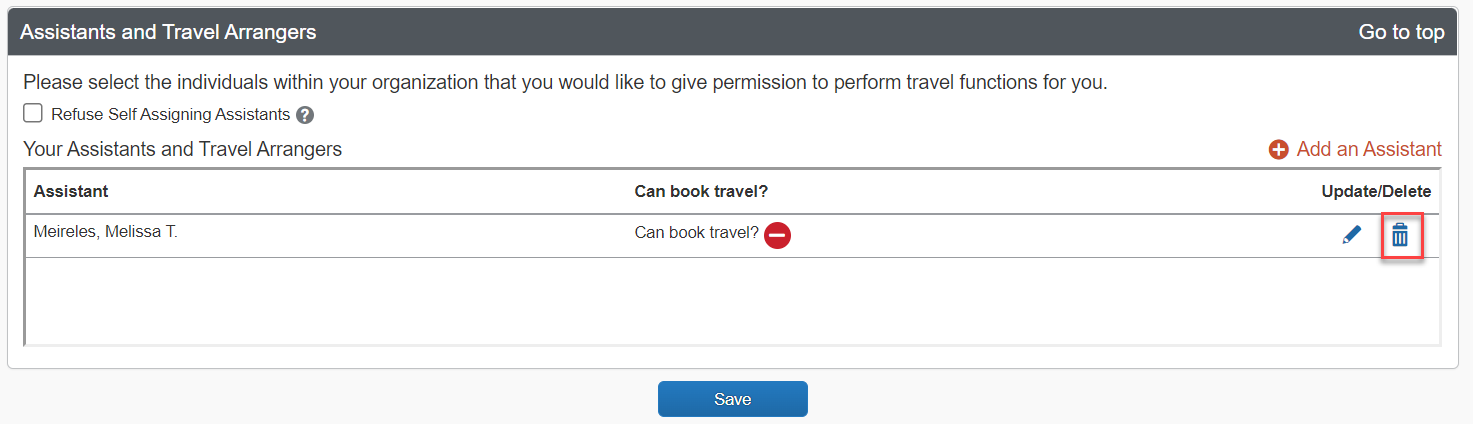The width and height of the screenshot is (1473, 424).
Task: Click the Can book travel? text in Melissa's row
Action: pos(697,233)
